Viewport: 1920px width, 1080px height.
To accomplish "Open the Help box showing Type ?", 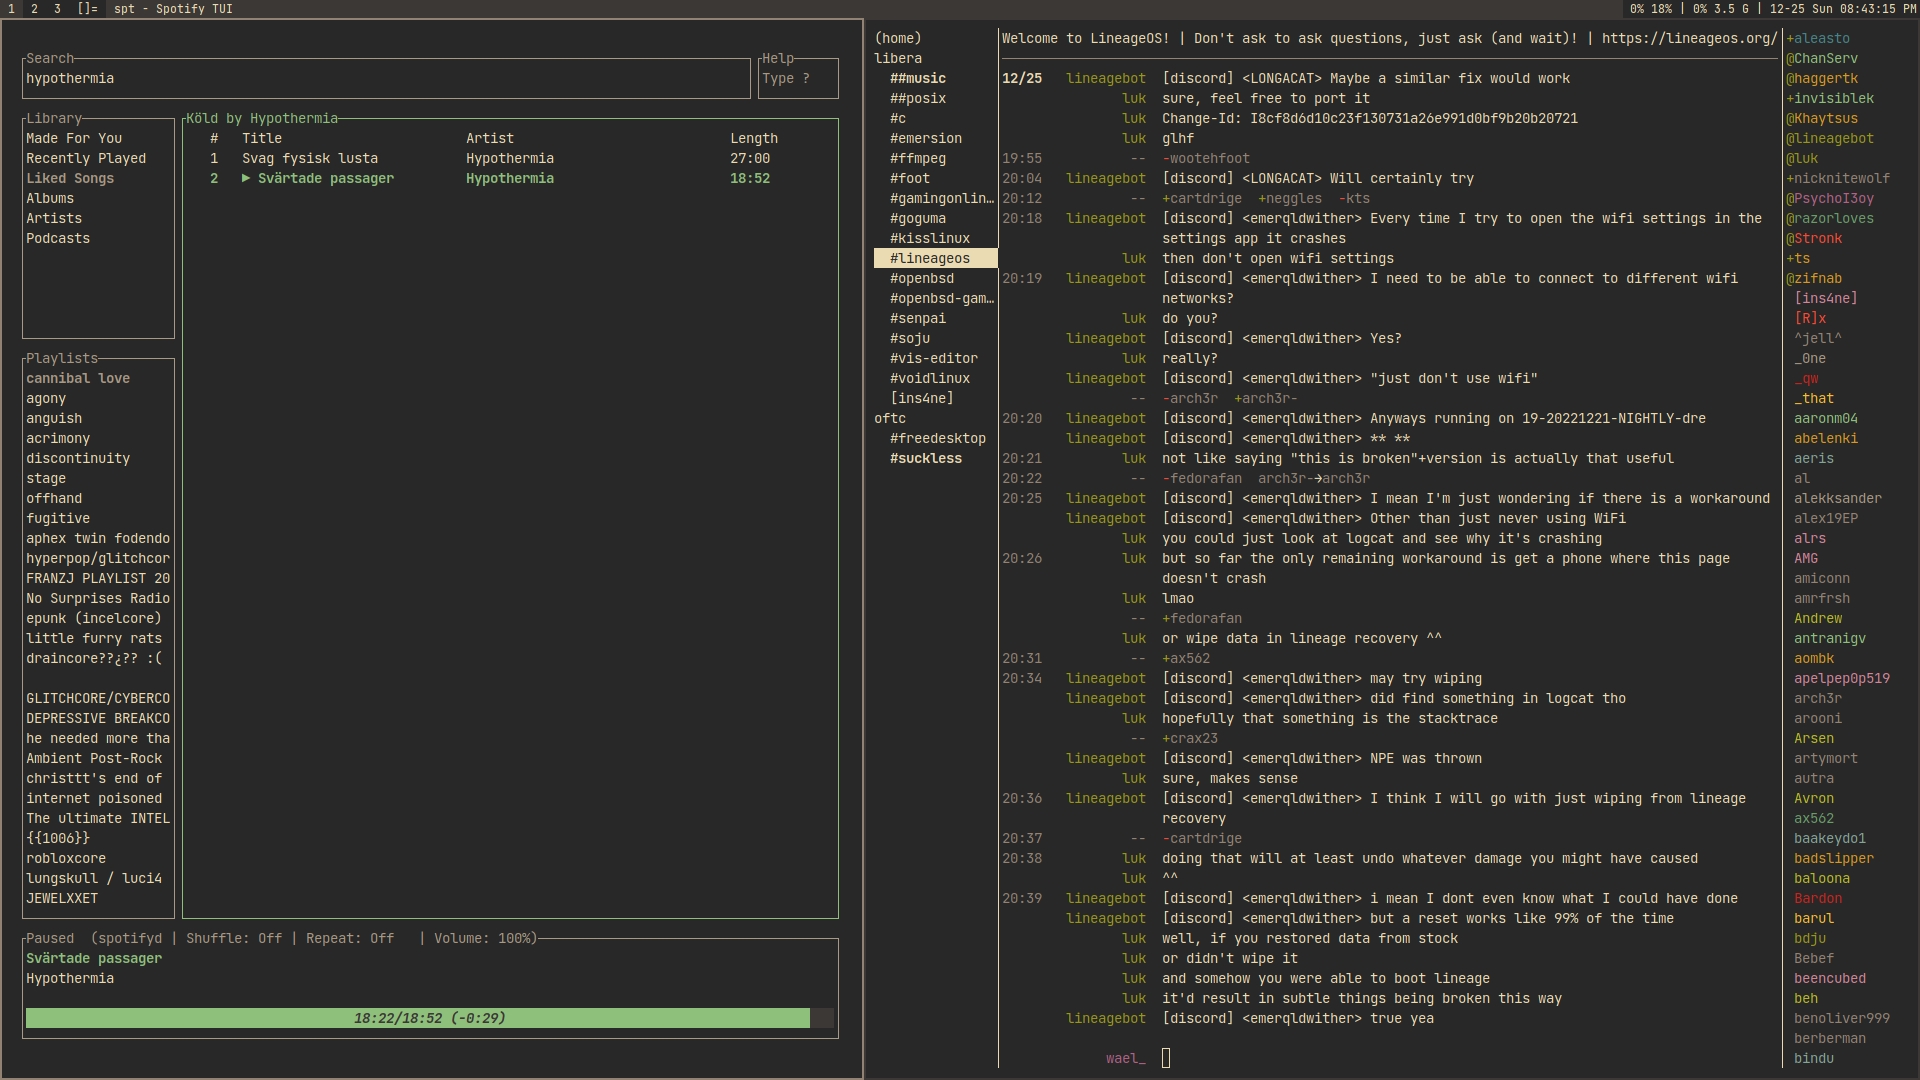I will click(798, 79).
